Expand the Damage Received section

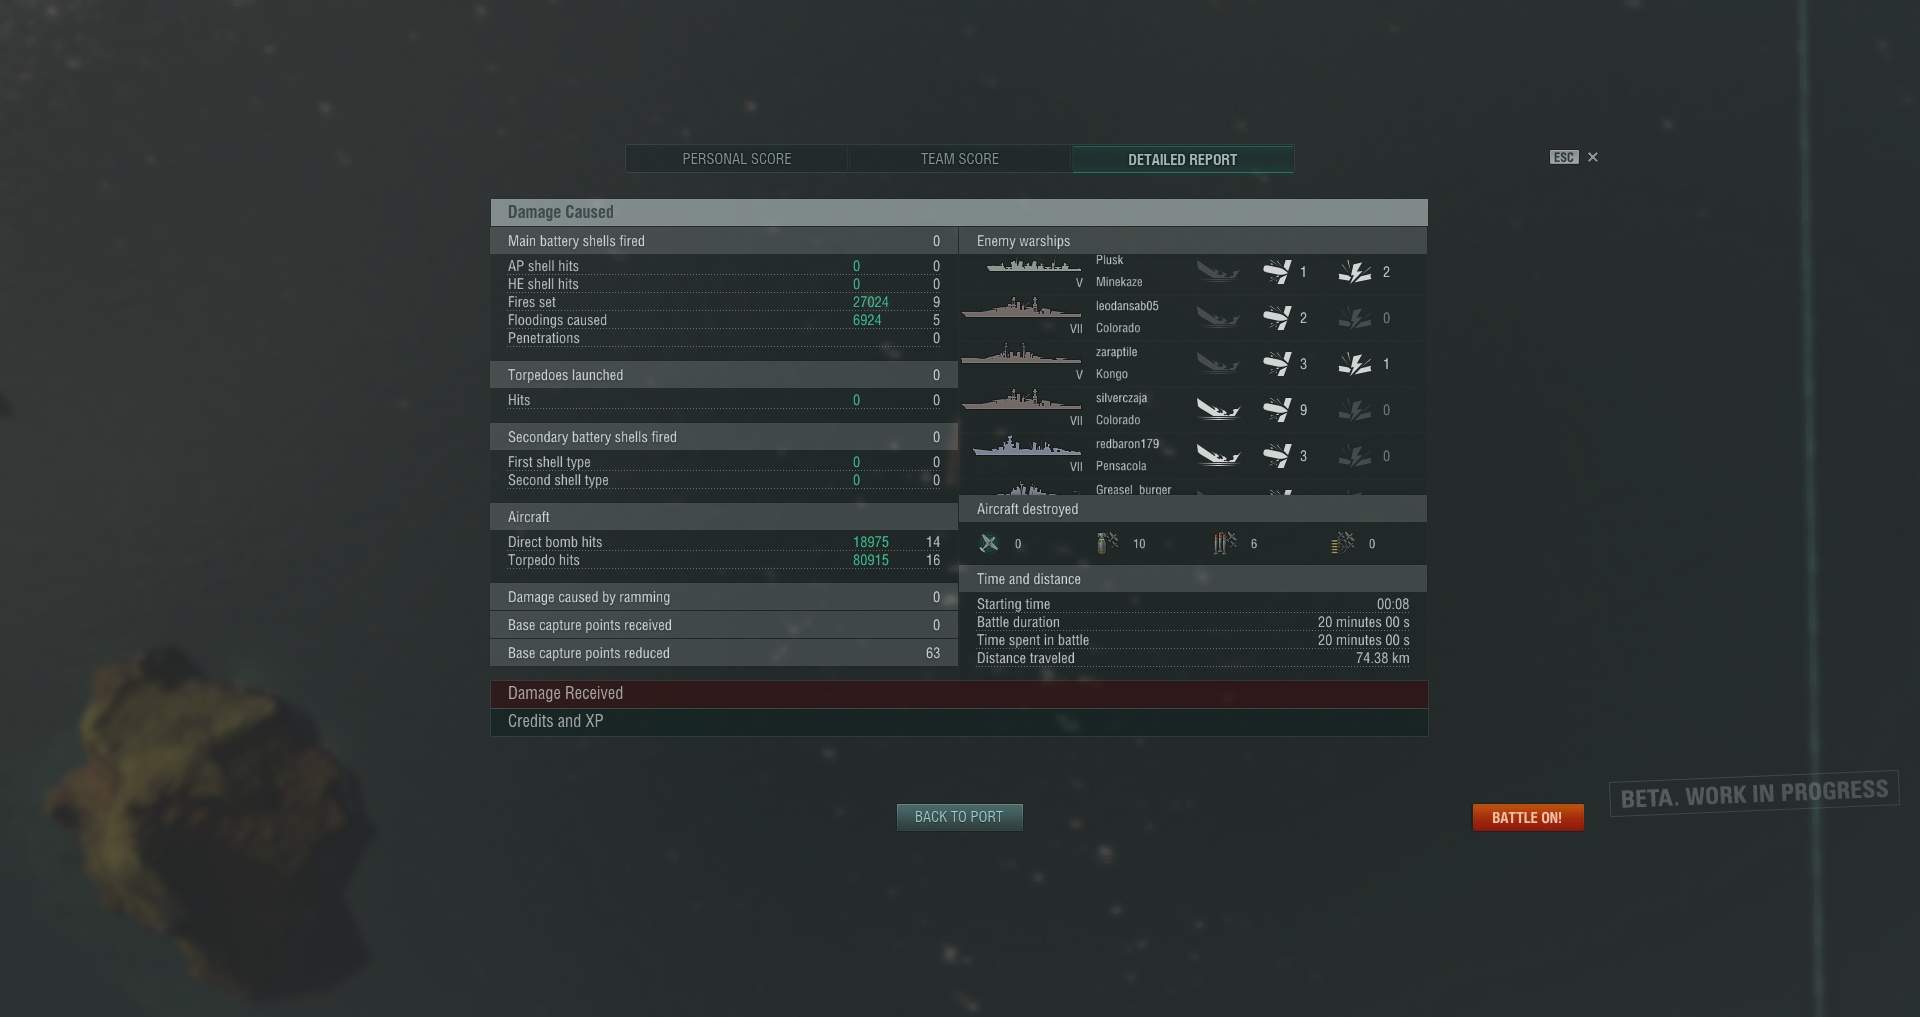coord(959,694)
